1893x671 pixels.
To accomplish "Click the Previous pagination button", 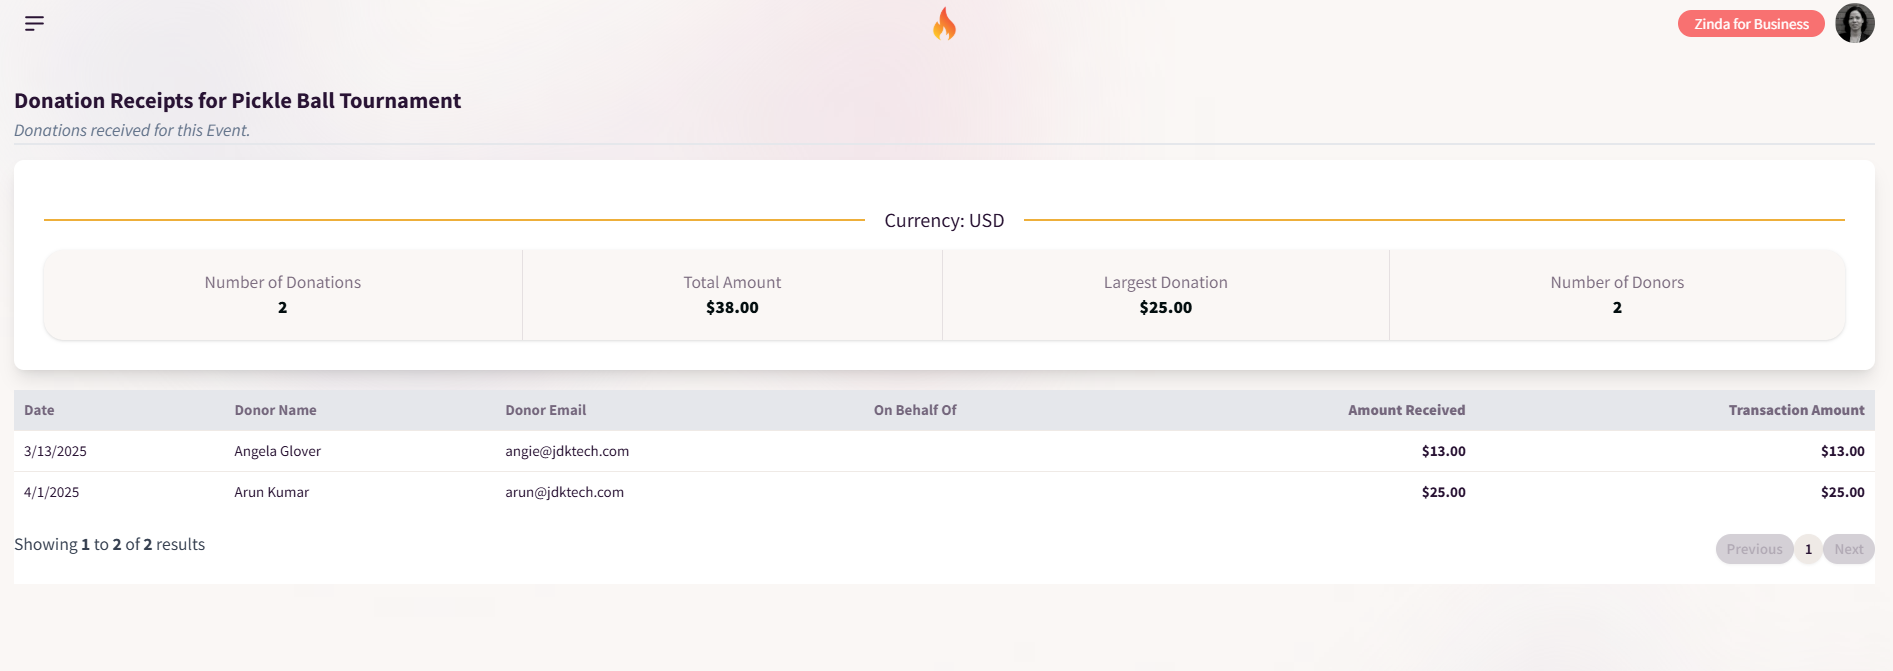I will coord(1754,549).
